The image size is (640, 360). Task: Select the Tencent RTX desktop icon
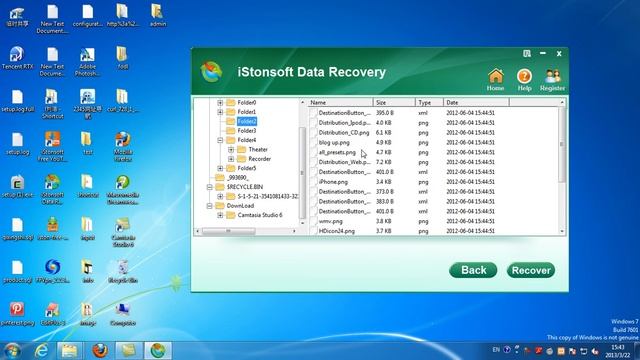pos(17,58)
